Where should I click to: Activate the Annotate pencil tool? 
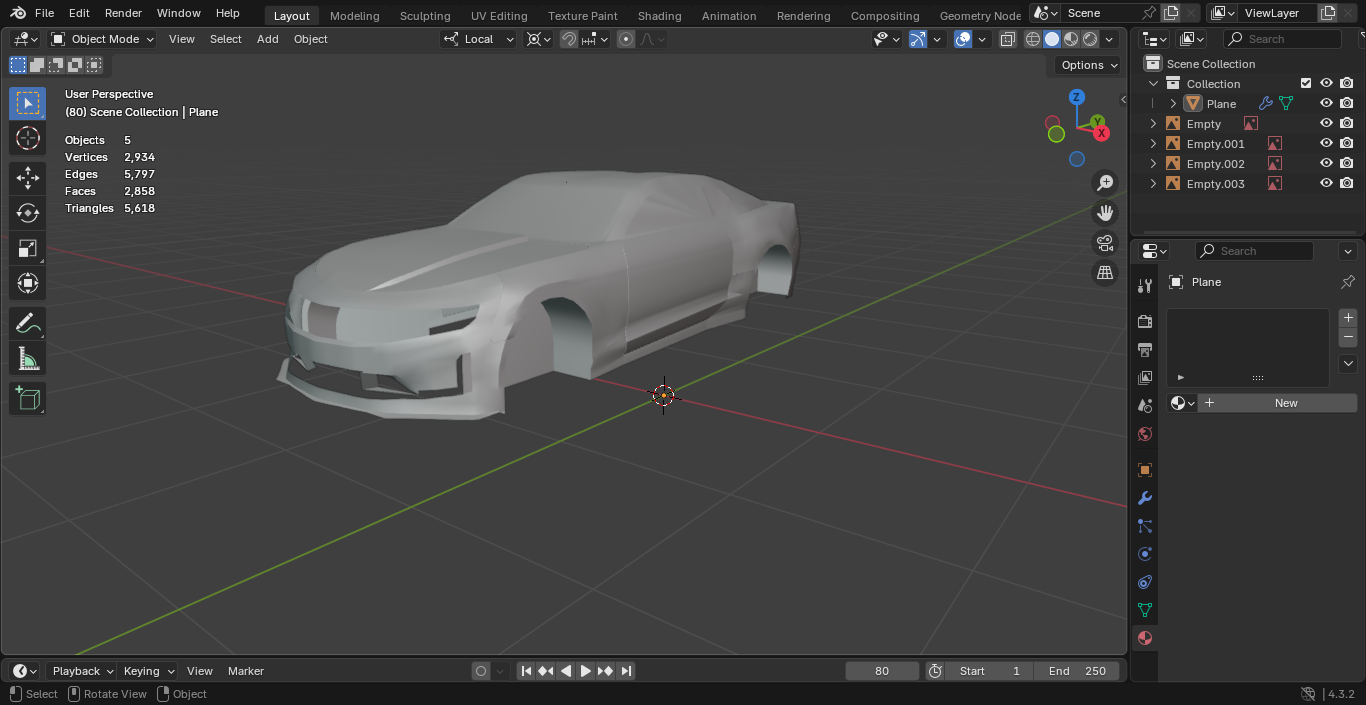pyautogui.click(x=28, y=324)
